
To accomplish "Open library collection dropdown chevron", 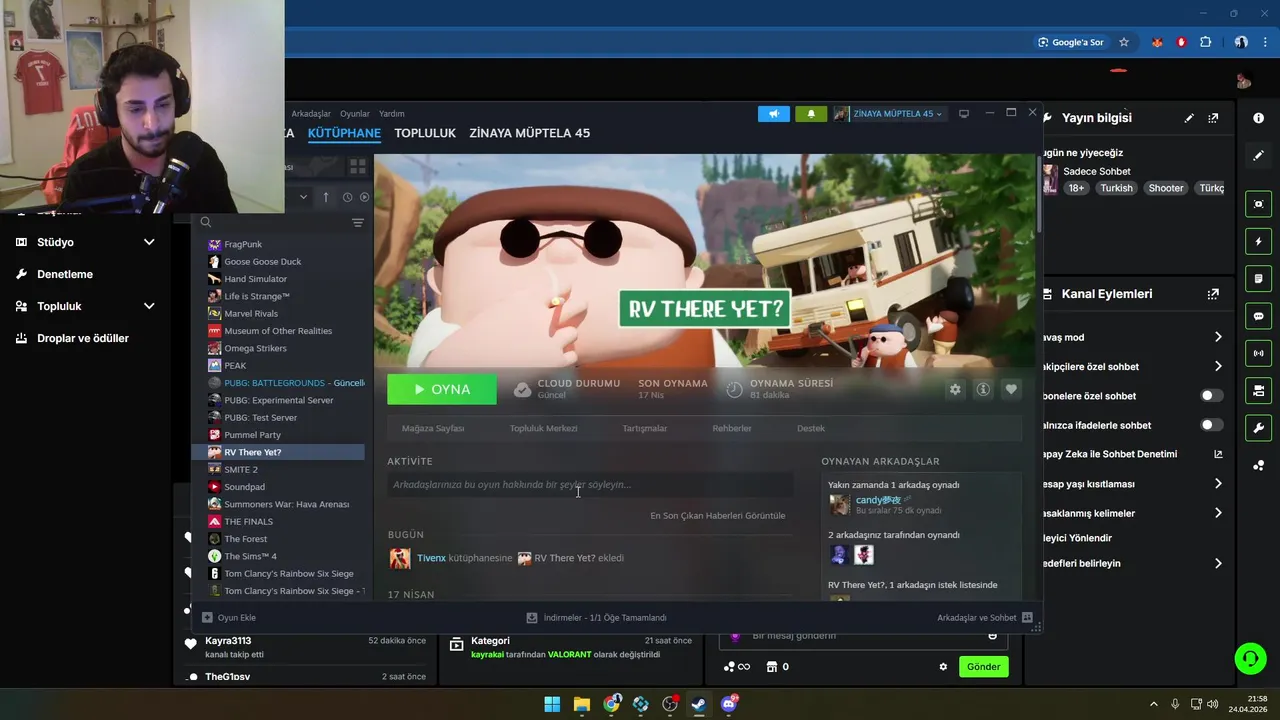I will [x=303, y=197].
